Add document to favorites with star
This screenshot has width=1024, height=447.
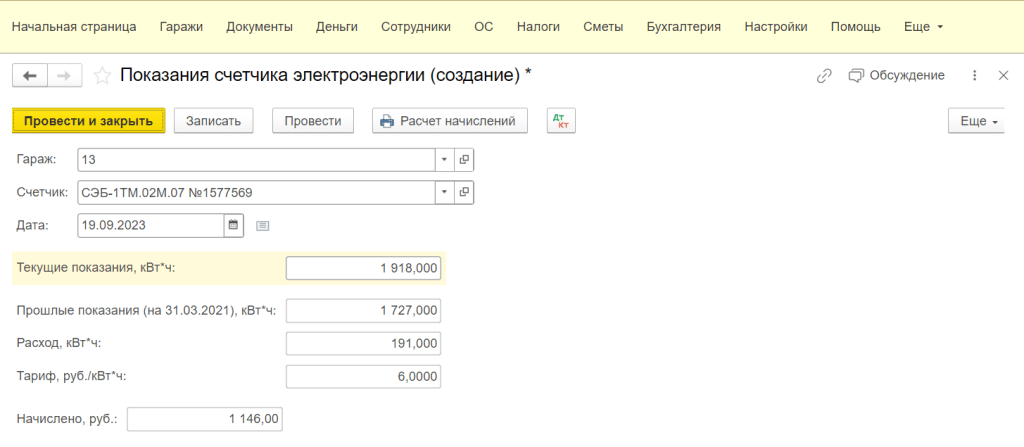point(101,75)
